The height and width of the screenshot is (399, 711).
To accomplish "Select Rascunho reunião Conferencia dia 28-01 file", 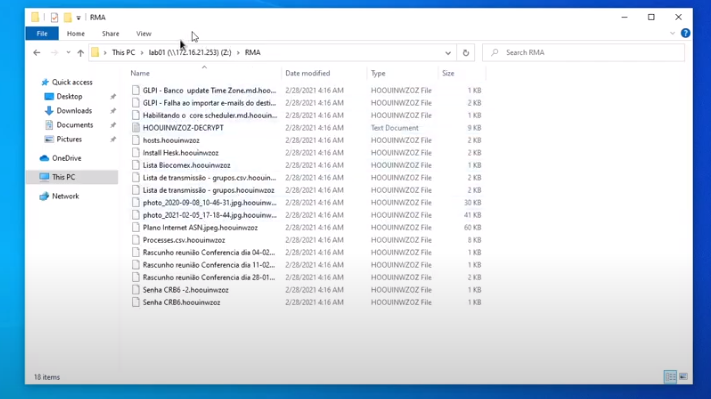I will (209, 277).
